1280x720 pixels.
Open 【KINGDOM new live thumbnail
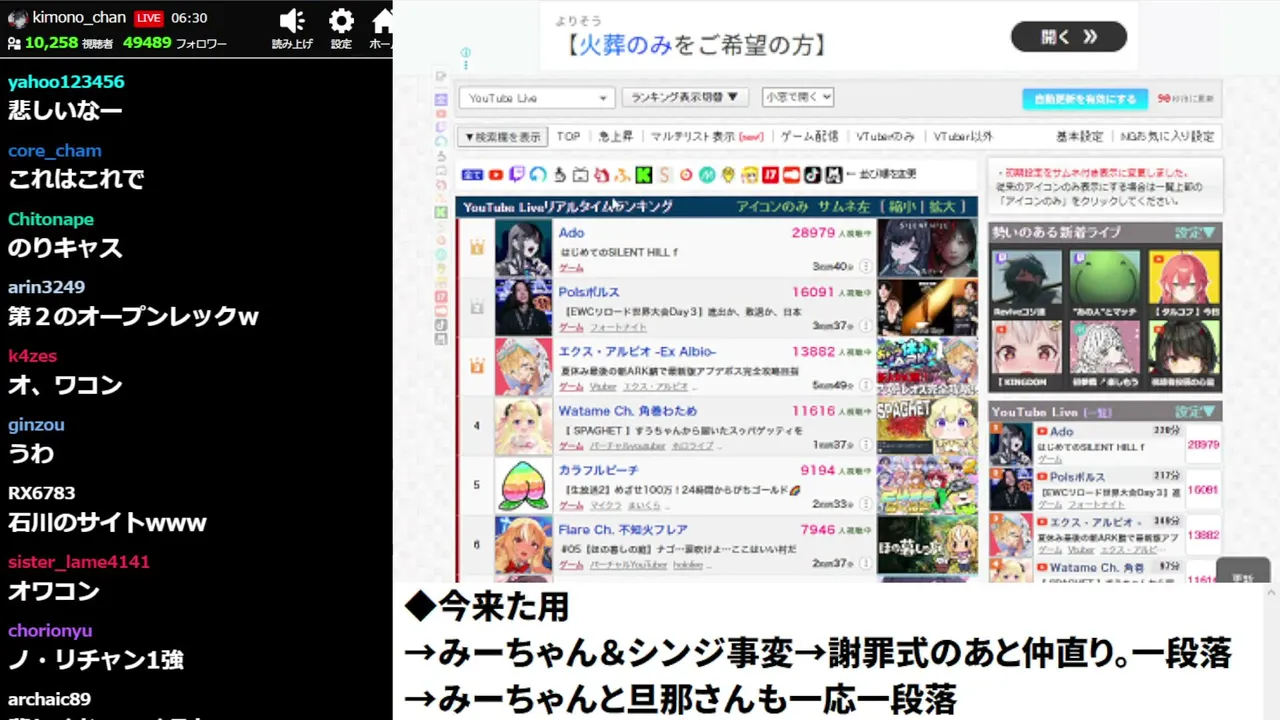(x=1027, y=354)
